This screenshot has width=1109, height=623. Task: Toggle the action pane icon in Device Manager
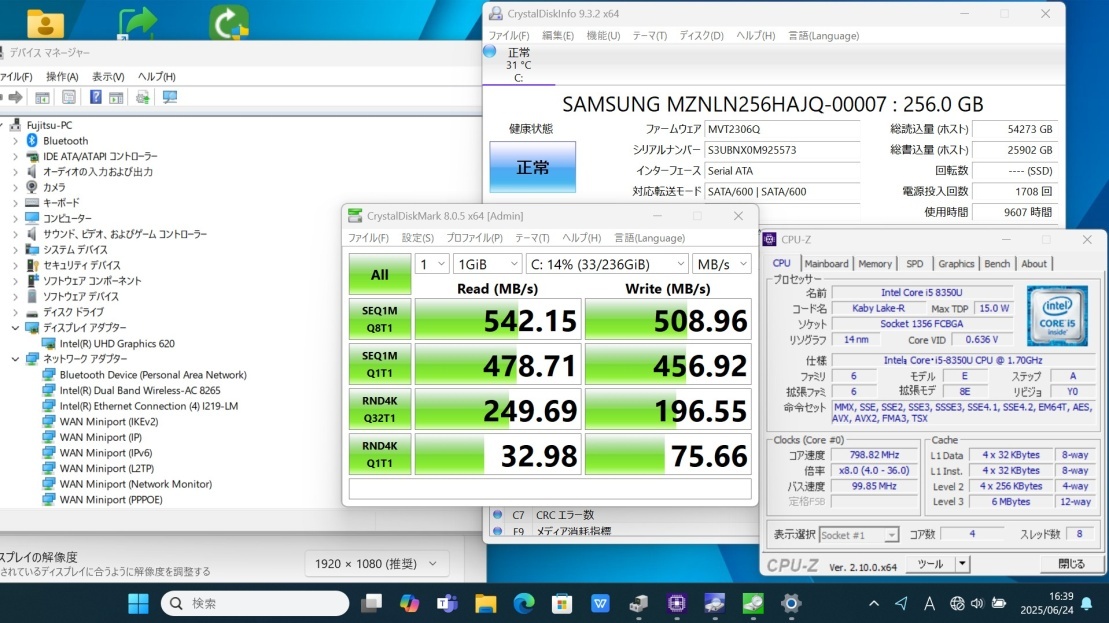pyautogui.click(x=116, y=97)
